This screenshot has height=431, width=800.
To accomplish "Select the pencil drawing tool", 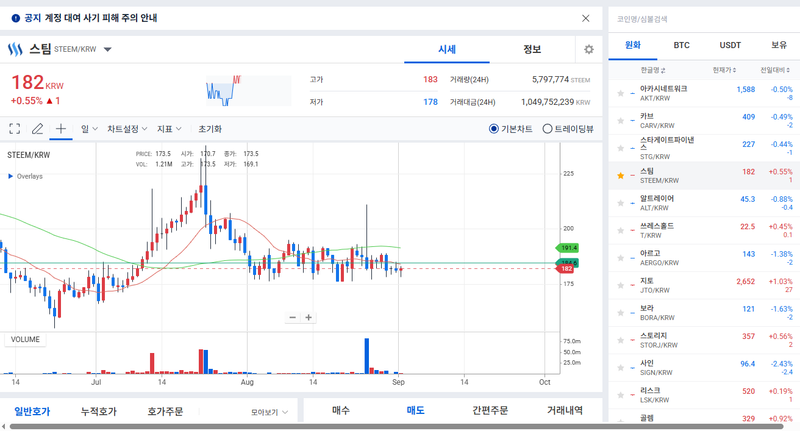I will (37, 129).
